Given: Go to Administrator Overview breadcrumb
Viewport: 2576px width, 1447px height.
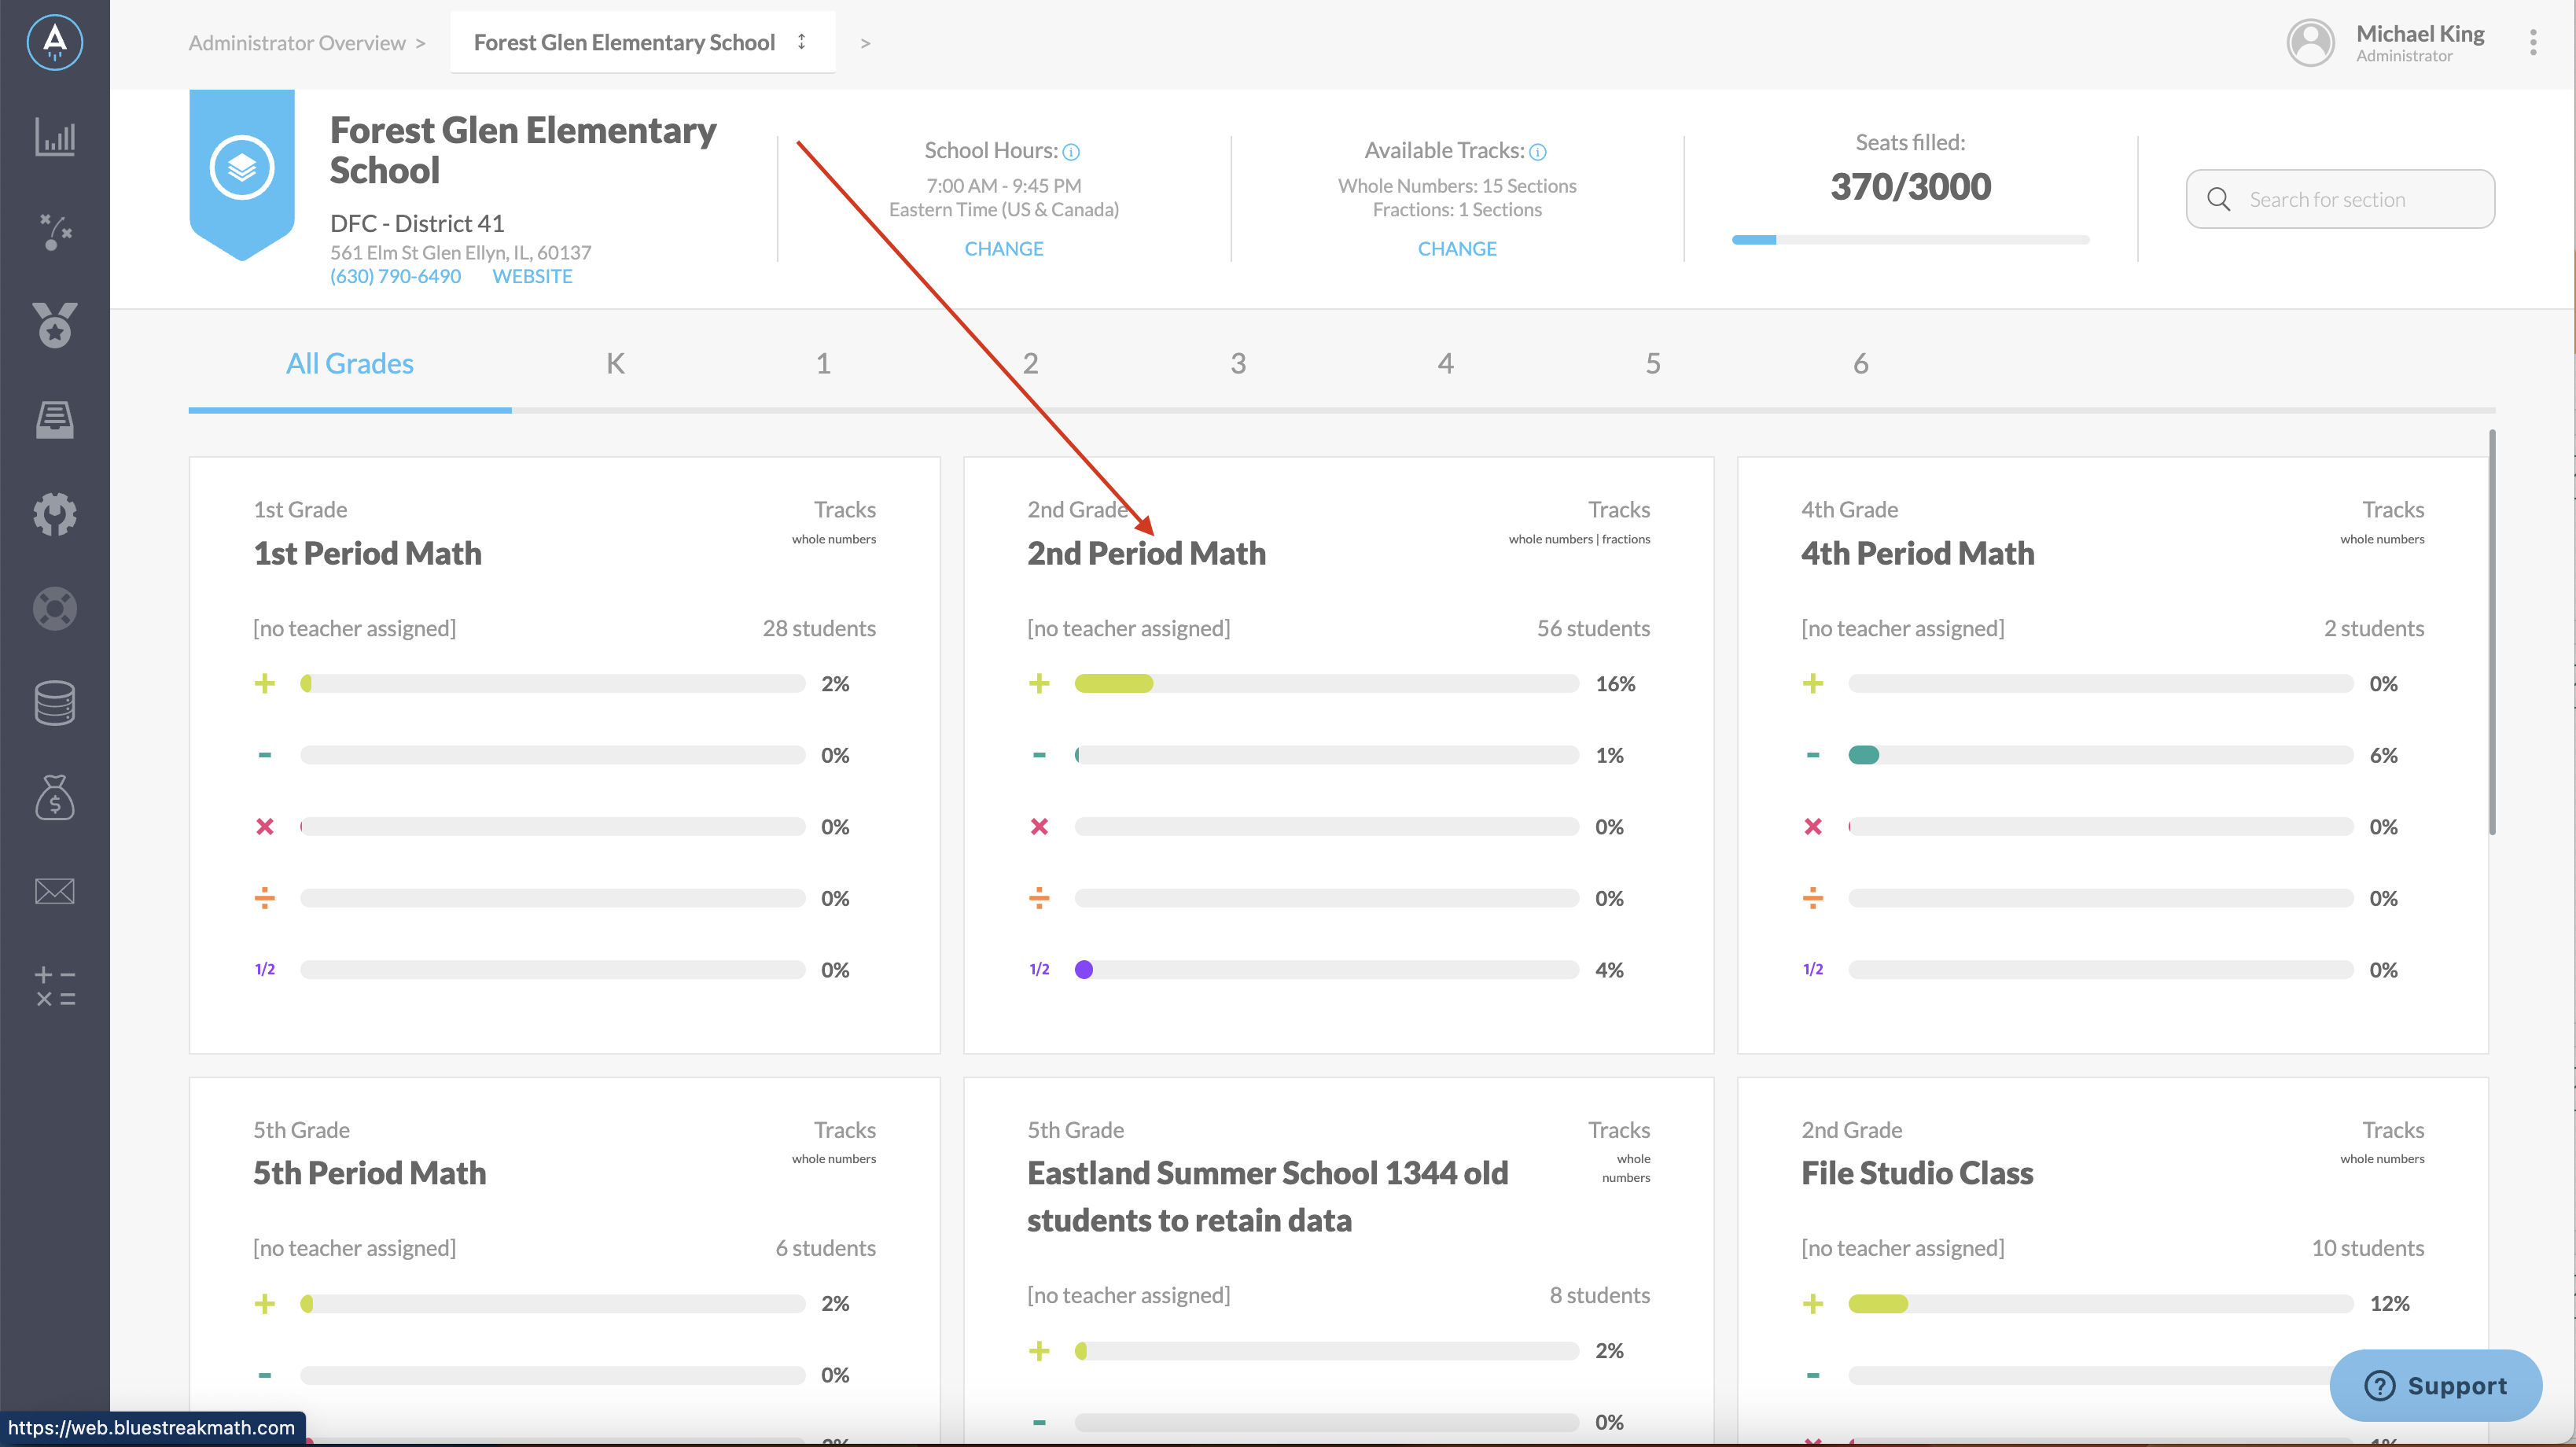Looking at the screenshot, I should [297, 43].
